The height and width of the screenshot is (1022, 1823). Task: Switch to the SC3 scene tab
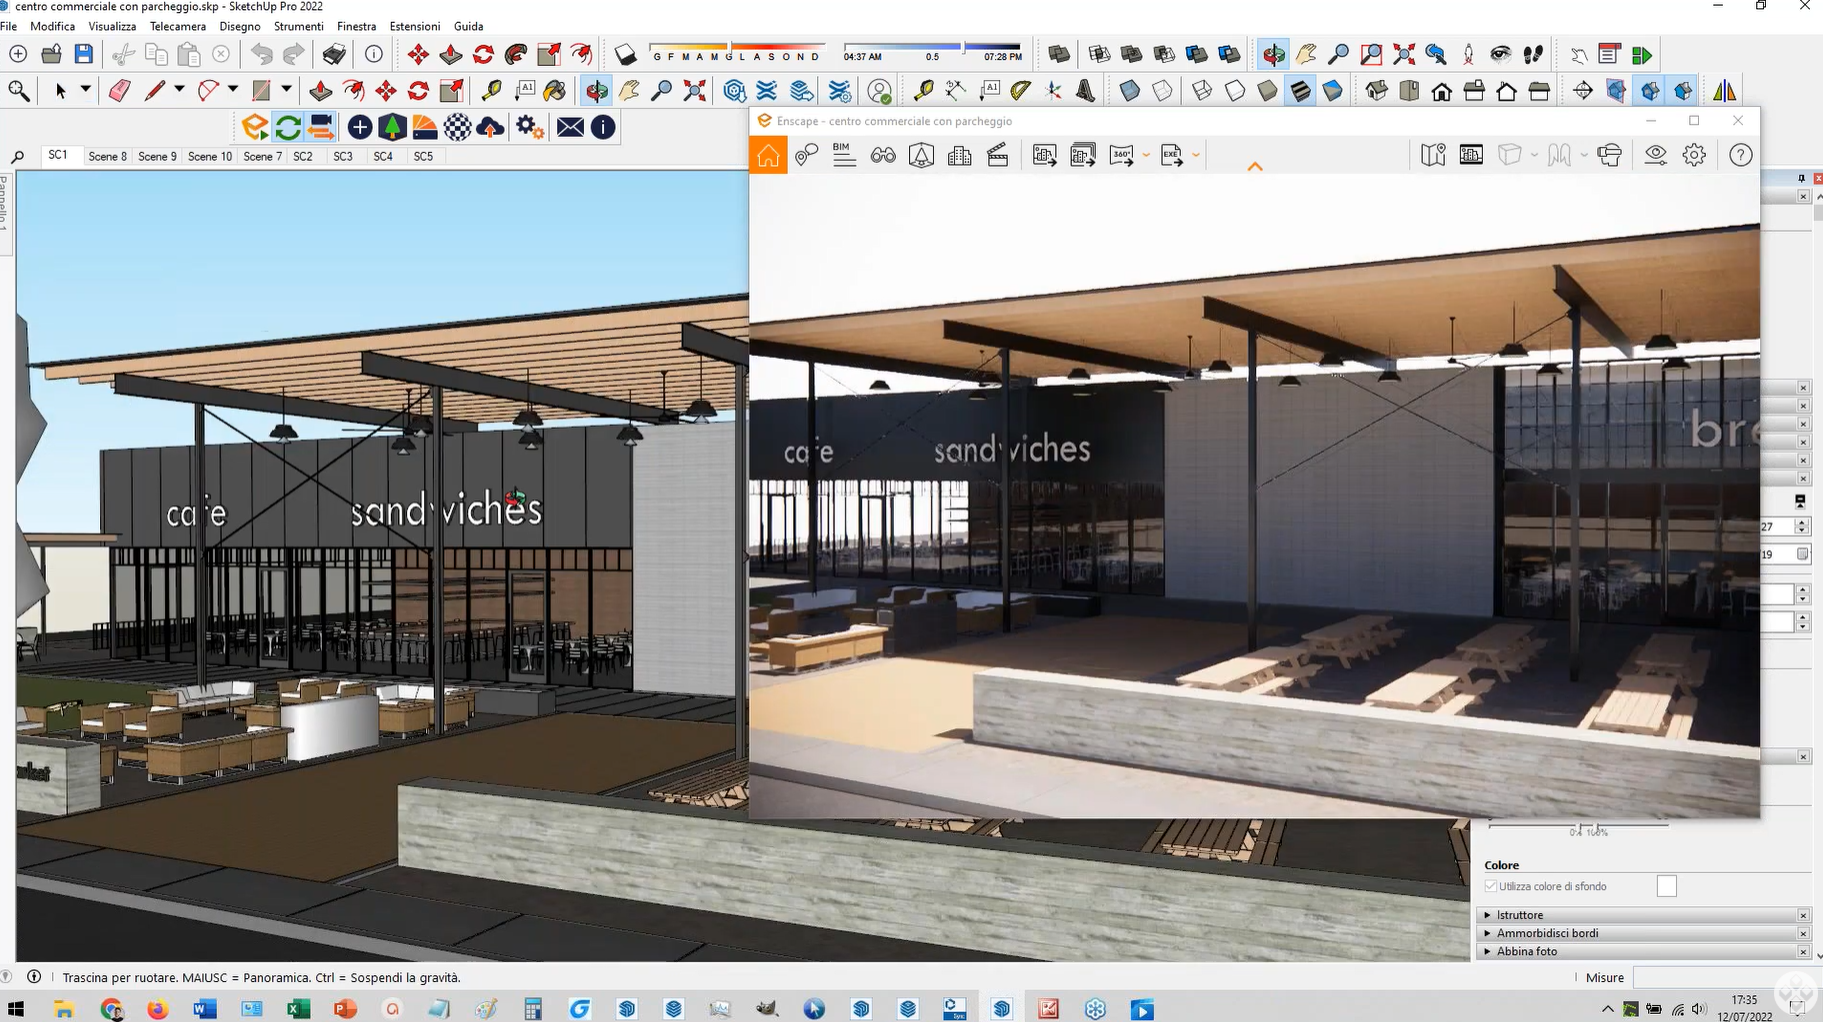[x=343, y=156]
